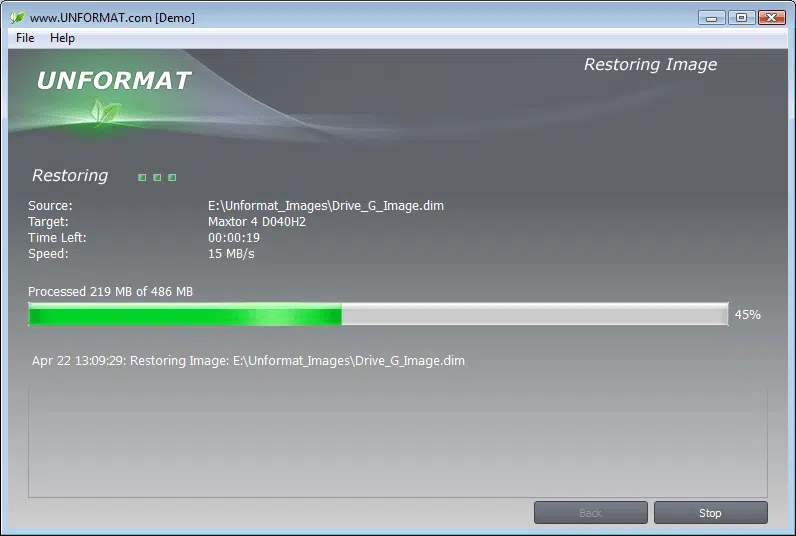Click the empty log output panel
This screenshot has width=796, height=536.
click(397, 441)
